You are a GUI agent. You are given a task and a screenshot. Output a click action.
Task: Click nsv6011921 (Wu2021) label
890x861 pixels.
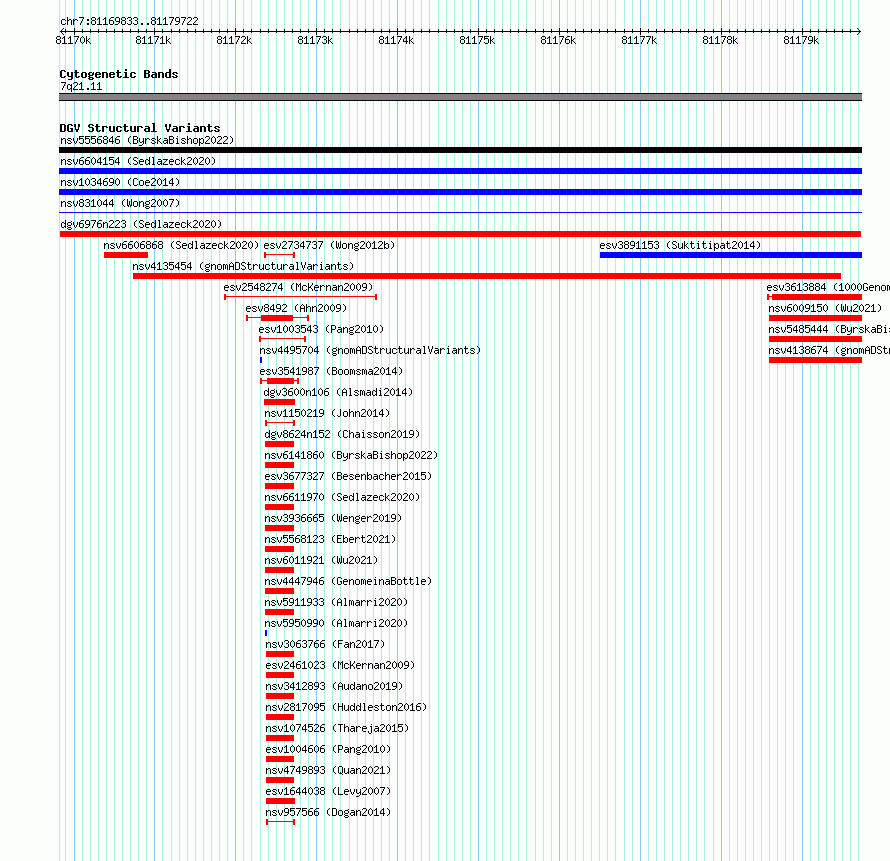(321, 560)
